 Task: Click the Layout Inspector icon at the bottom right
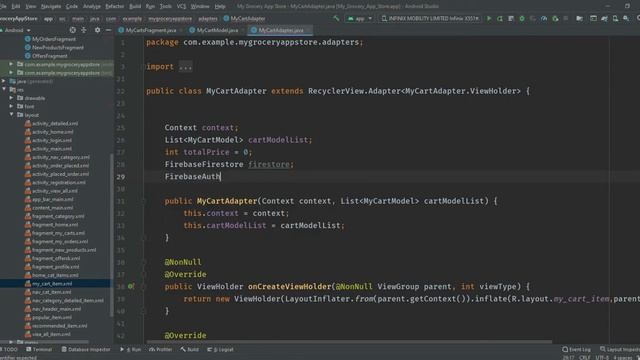click(x=602, y=349)
